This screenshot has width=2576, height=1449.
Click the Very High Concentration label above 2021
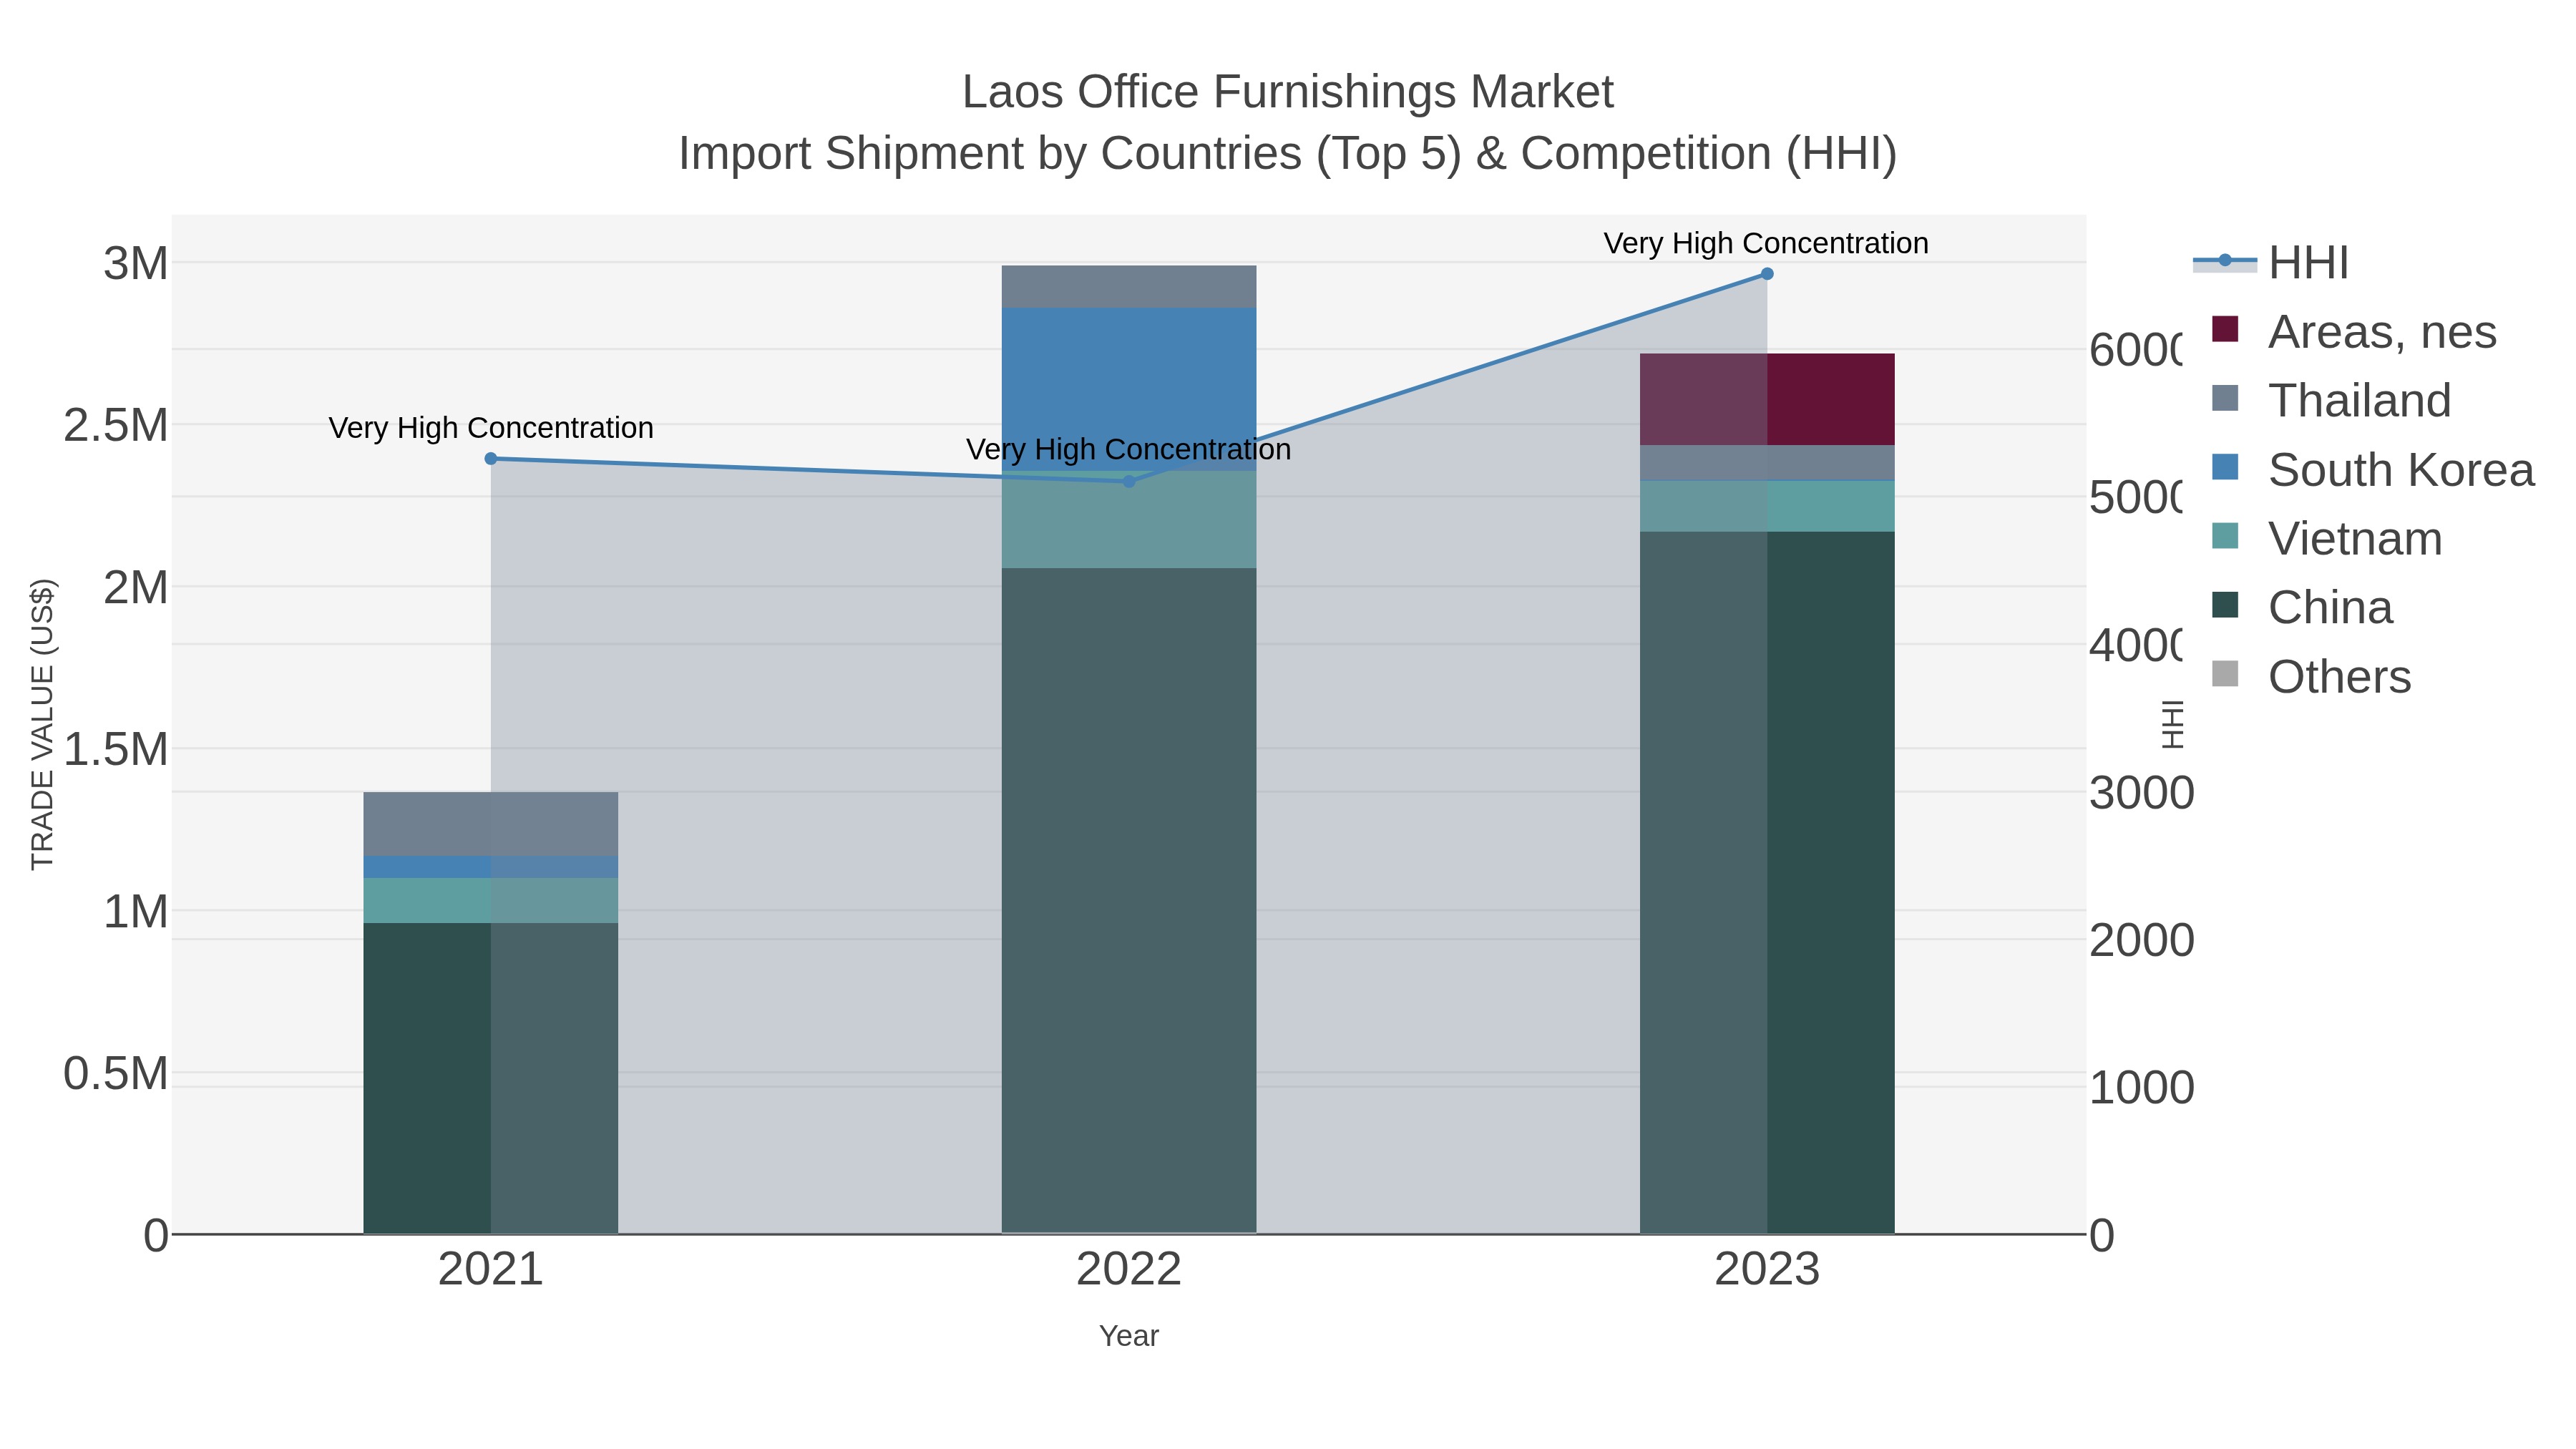tap(491, 428)
